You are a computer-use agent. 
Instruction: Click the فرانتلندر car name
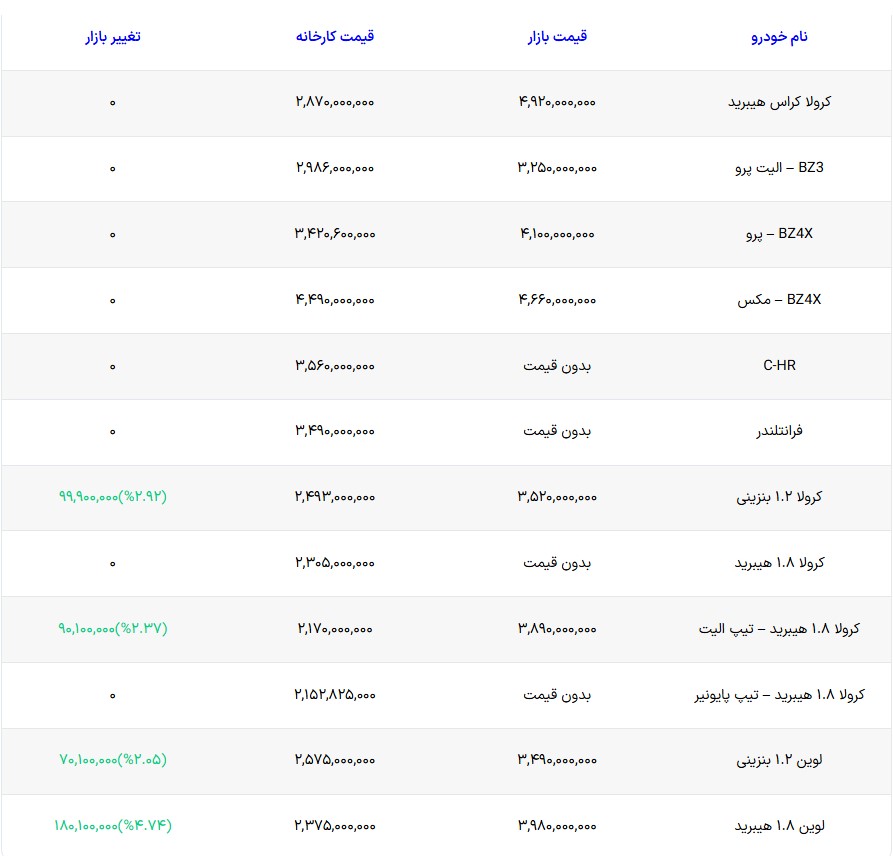click(779, 431)
